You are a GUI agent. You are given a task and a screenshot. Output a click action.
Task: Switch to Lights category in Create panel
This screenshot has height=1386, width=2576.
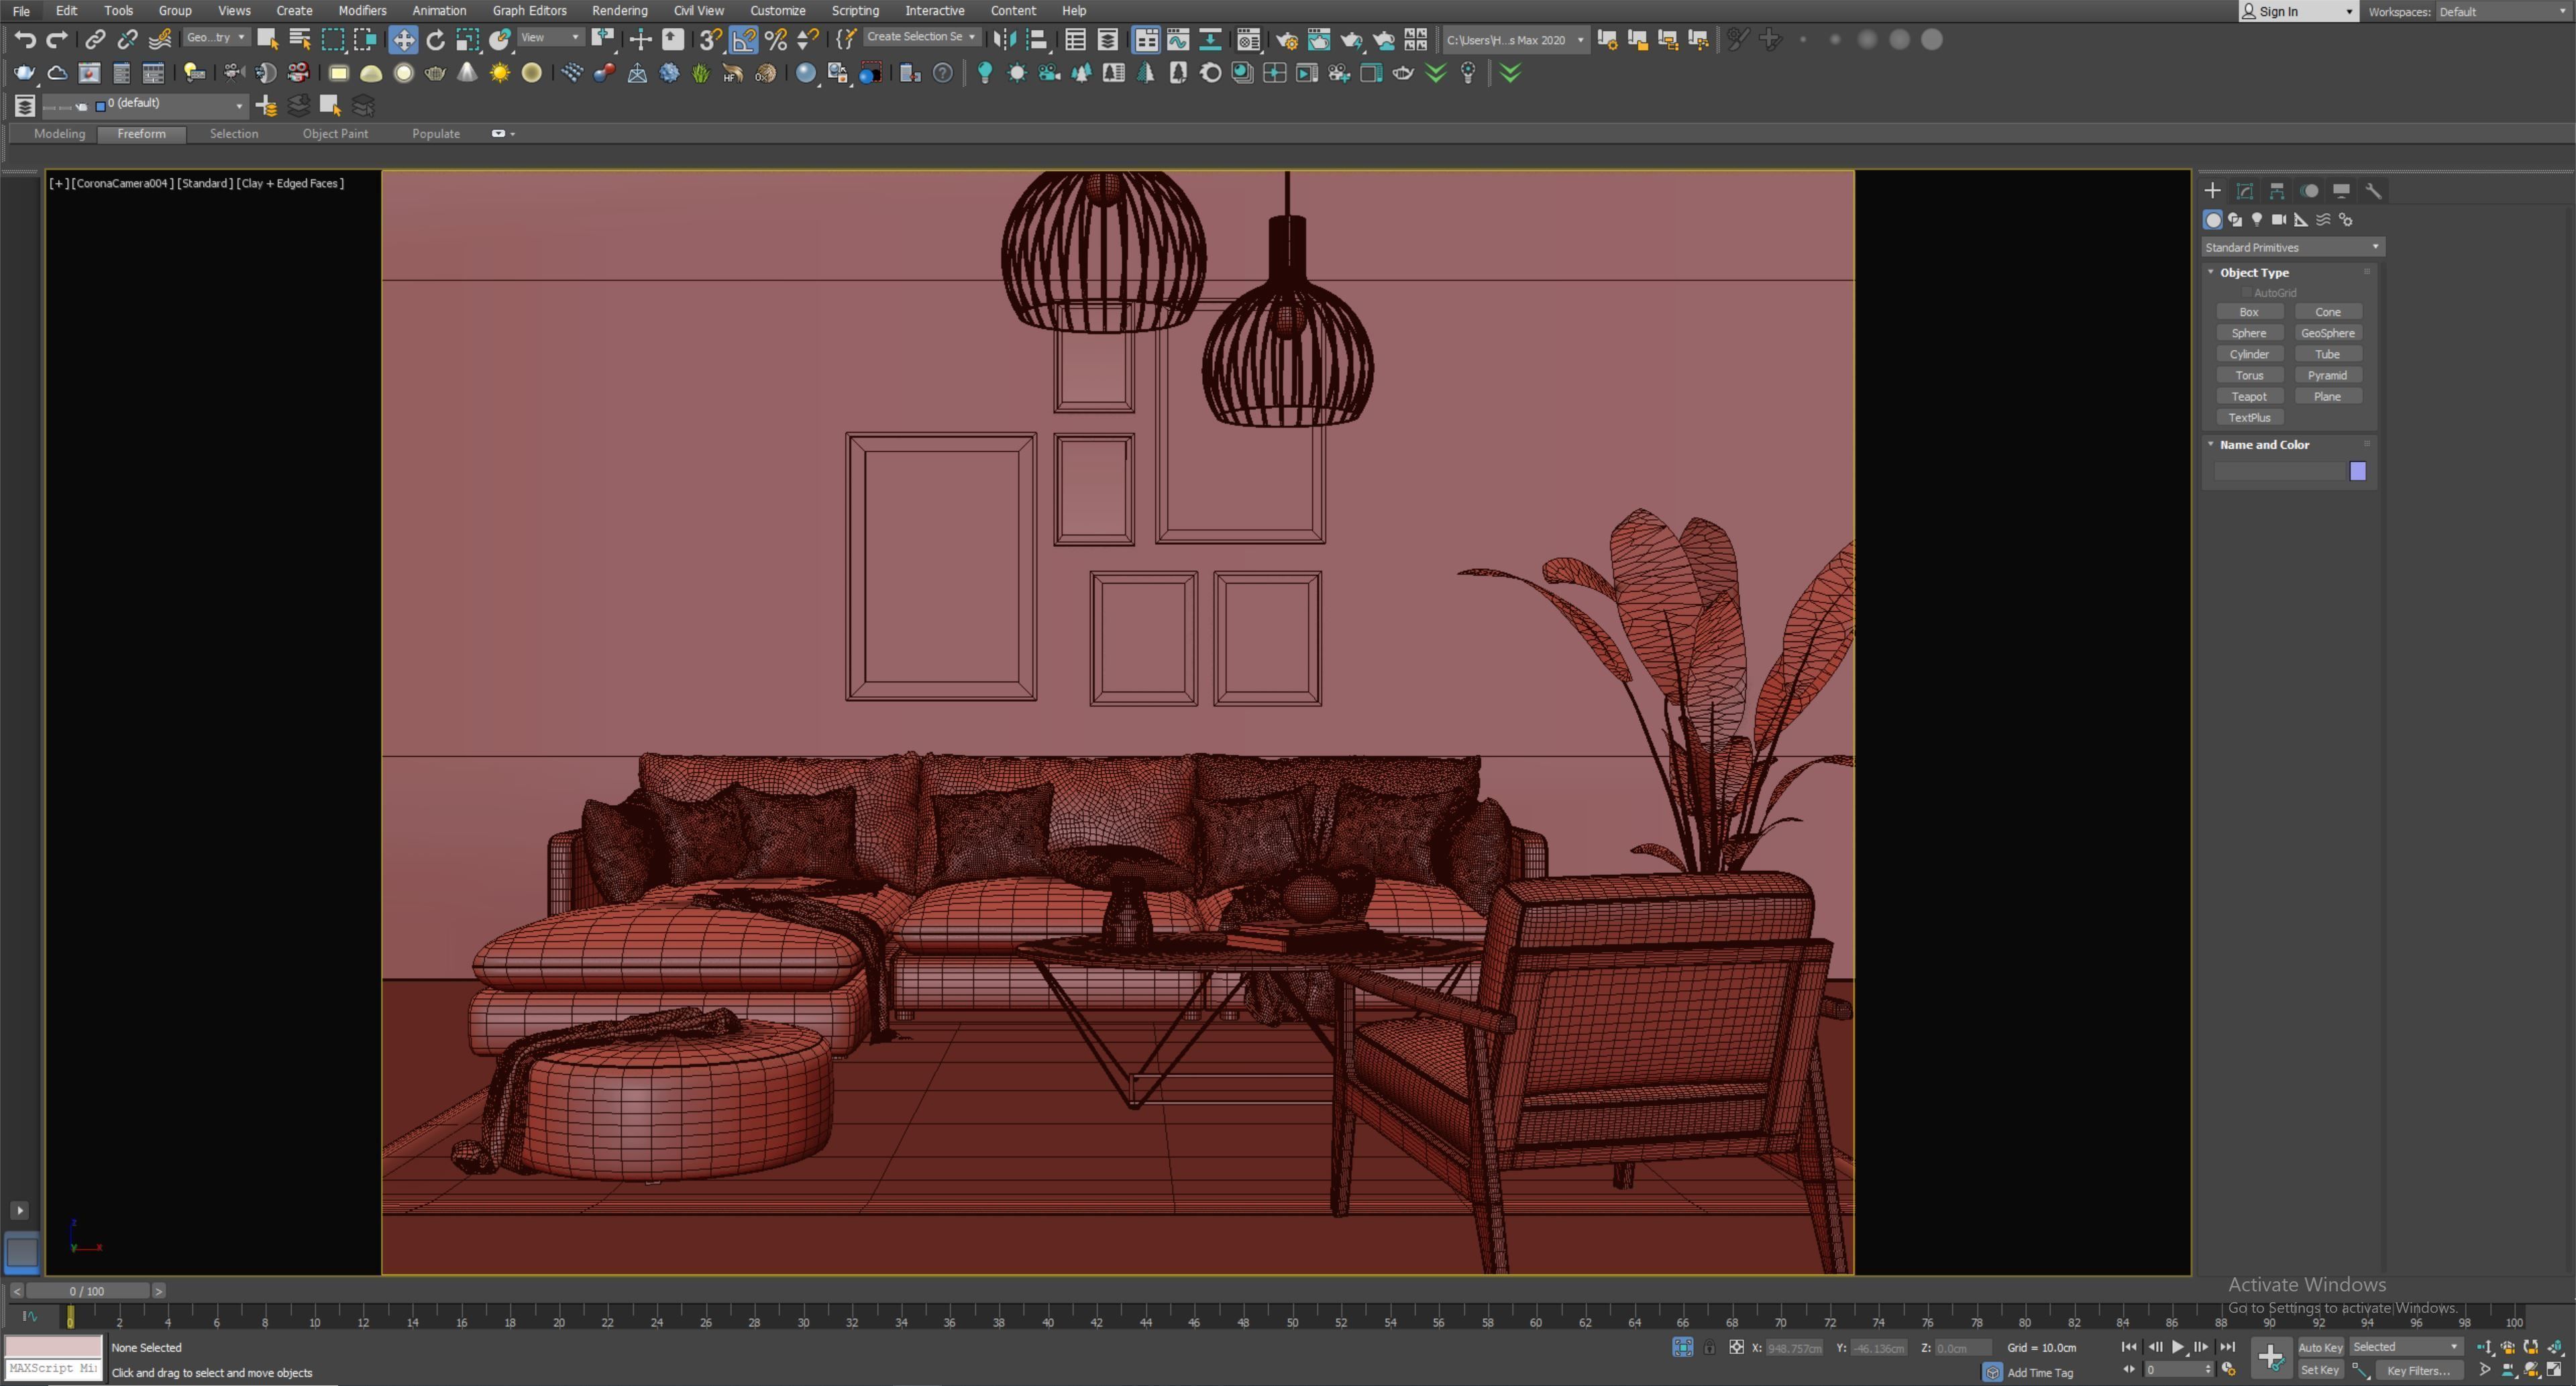coord(2257,220)
